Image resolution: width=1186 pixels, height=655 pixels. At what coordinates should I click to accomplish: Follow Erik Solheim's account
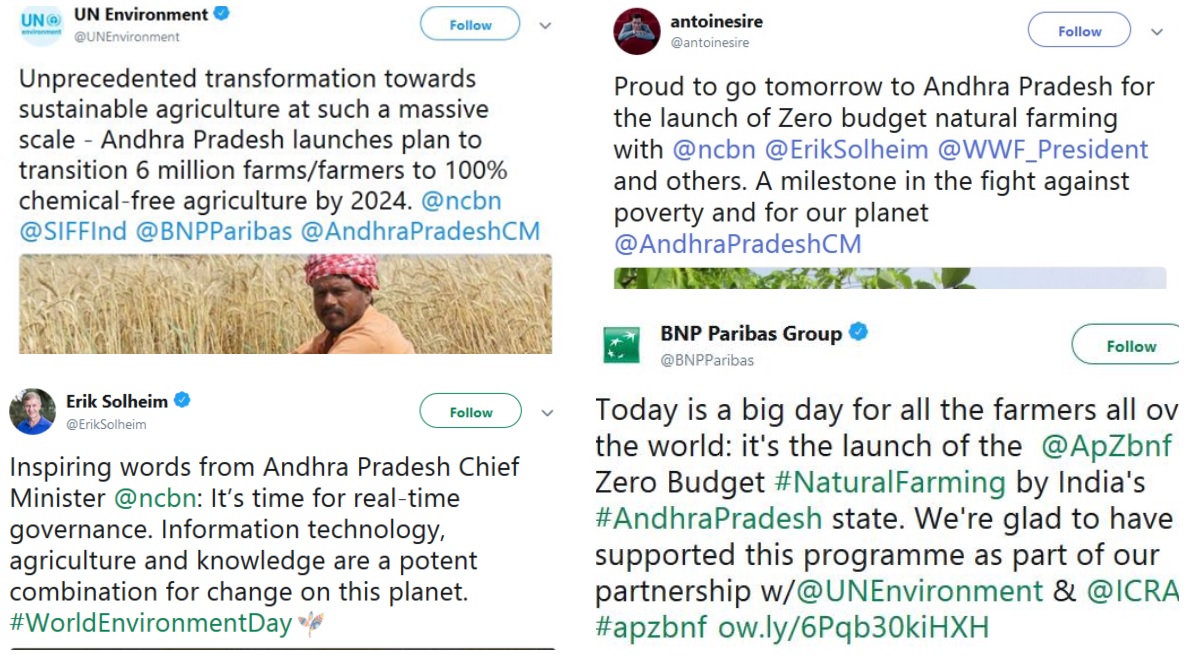[x=470, y=411]
